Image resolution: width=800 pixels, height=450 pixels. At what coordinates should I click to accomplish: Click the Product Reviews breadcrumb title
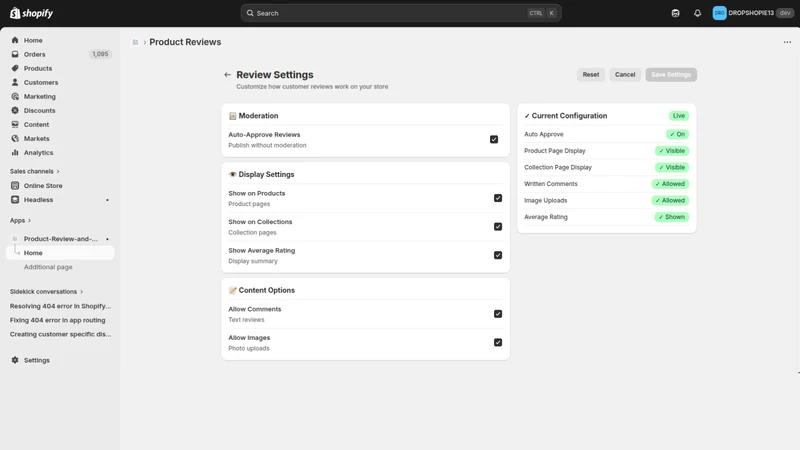(x=185, y=42)
